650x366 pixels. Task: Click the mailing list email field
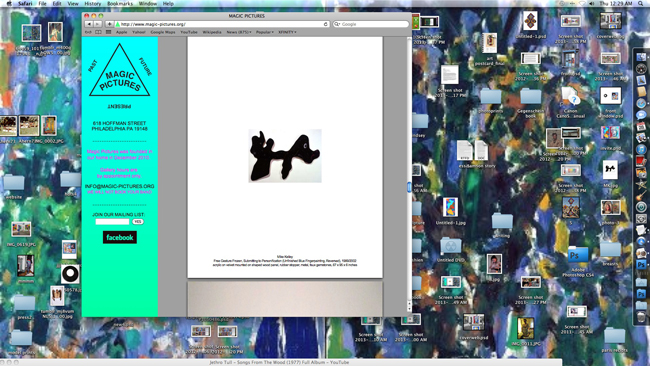112,222
